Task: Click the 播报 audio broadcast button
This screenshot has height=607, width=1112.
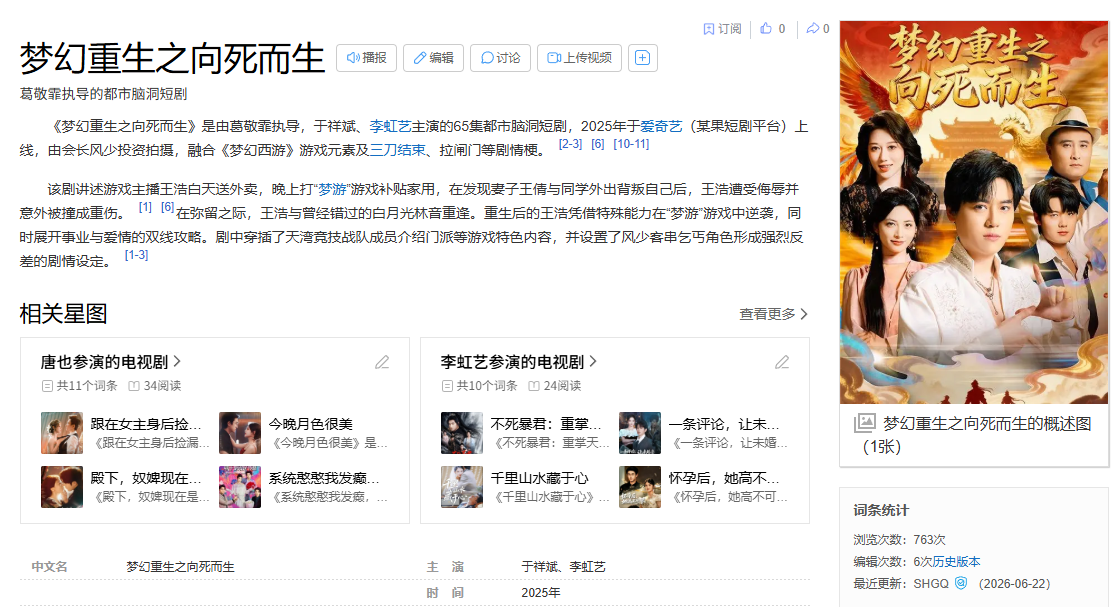Action: [x=366, y=58]
